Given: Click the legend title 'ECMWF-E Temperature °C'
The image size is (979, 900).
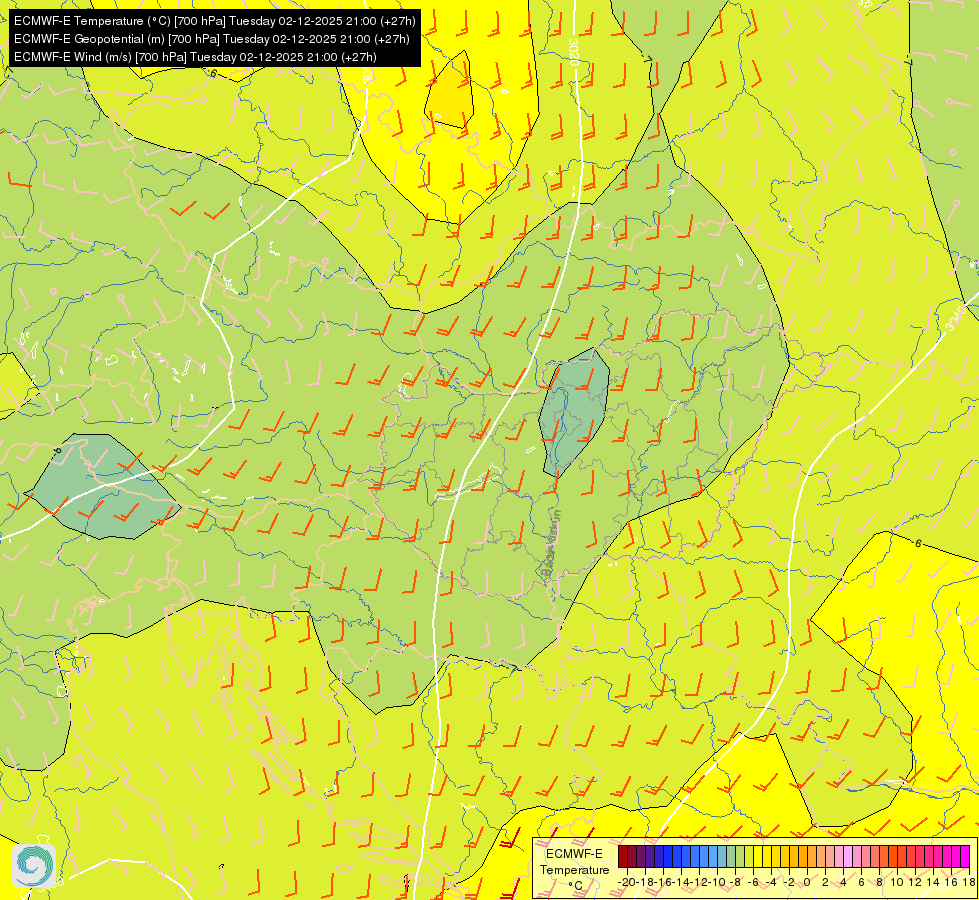Looking at the screenshot, I should (574, 869).
